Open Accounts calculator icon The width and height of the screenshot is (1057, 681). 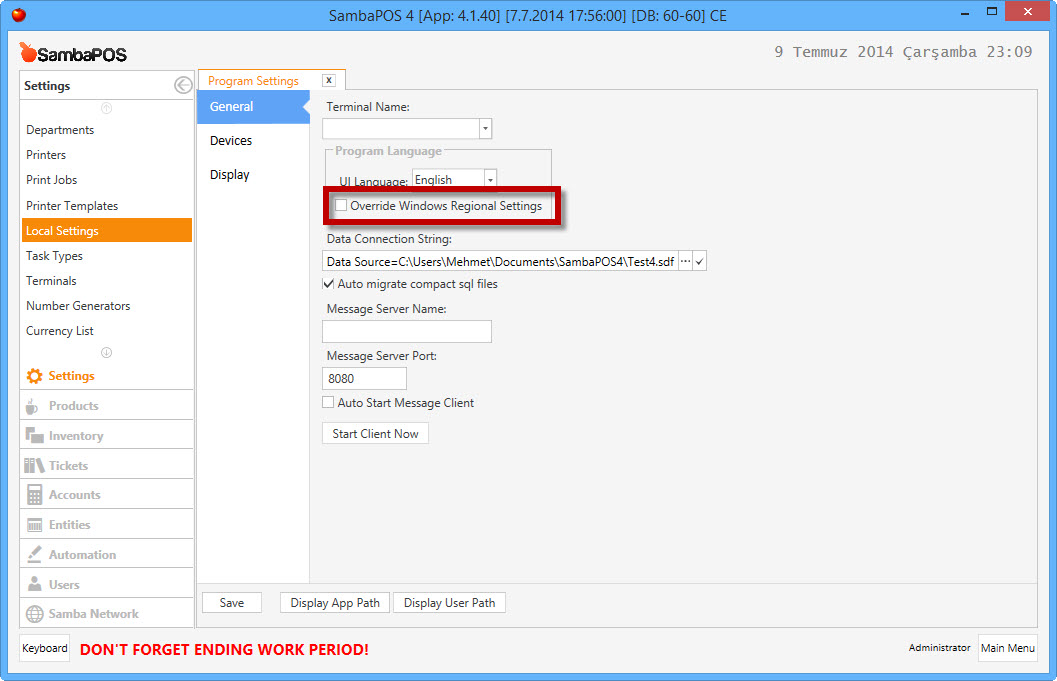[x=34, y=495]
